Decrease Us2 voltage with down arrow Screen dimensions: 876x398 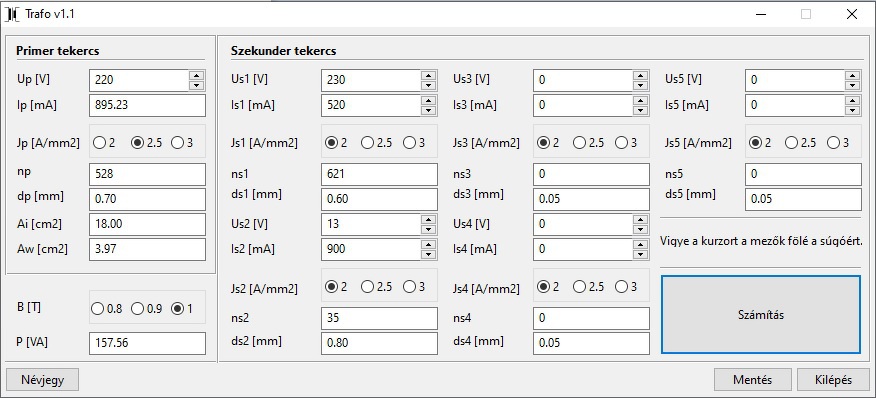[429, 230]
